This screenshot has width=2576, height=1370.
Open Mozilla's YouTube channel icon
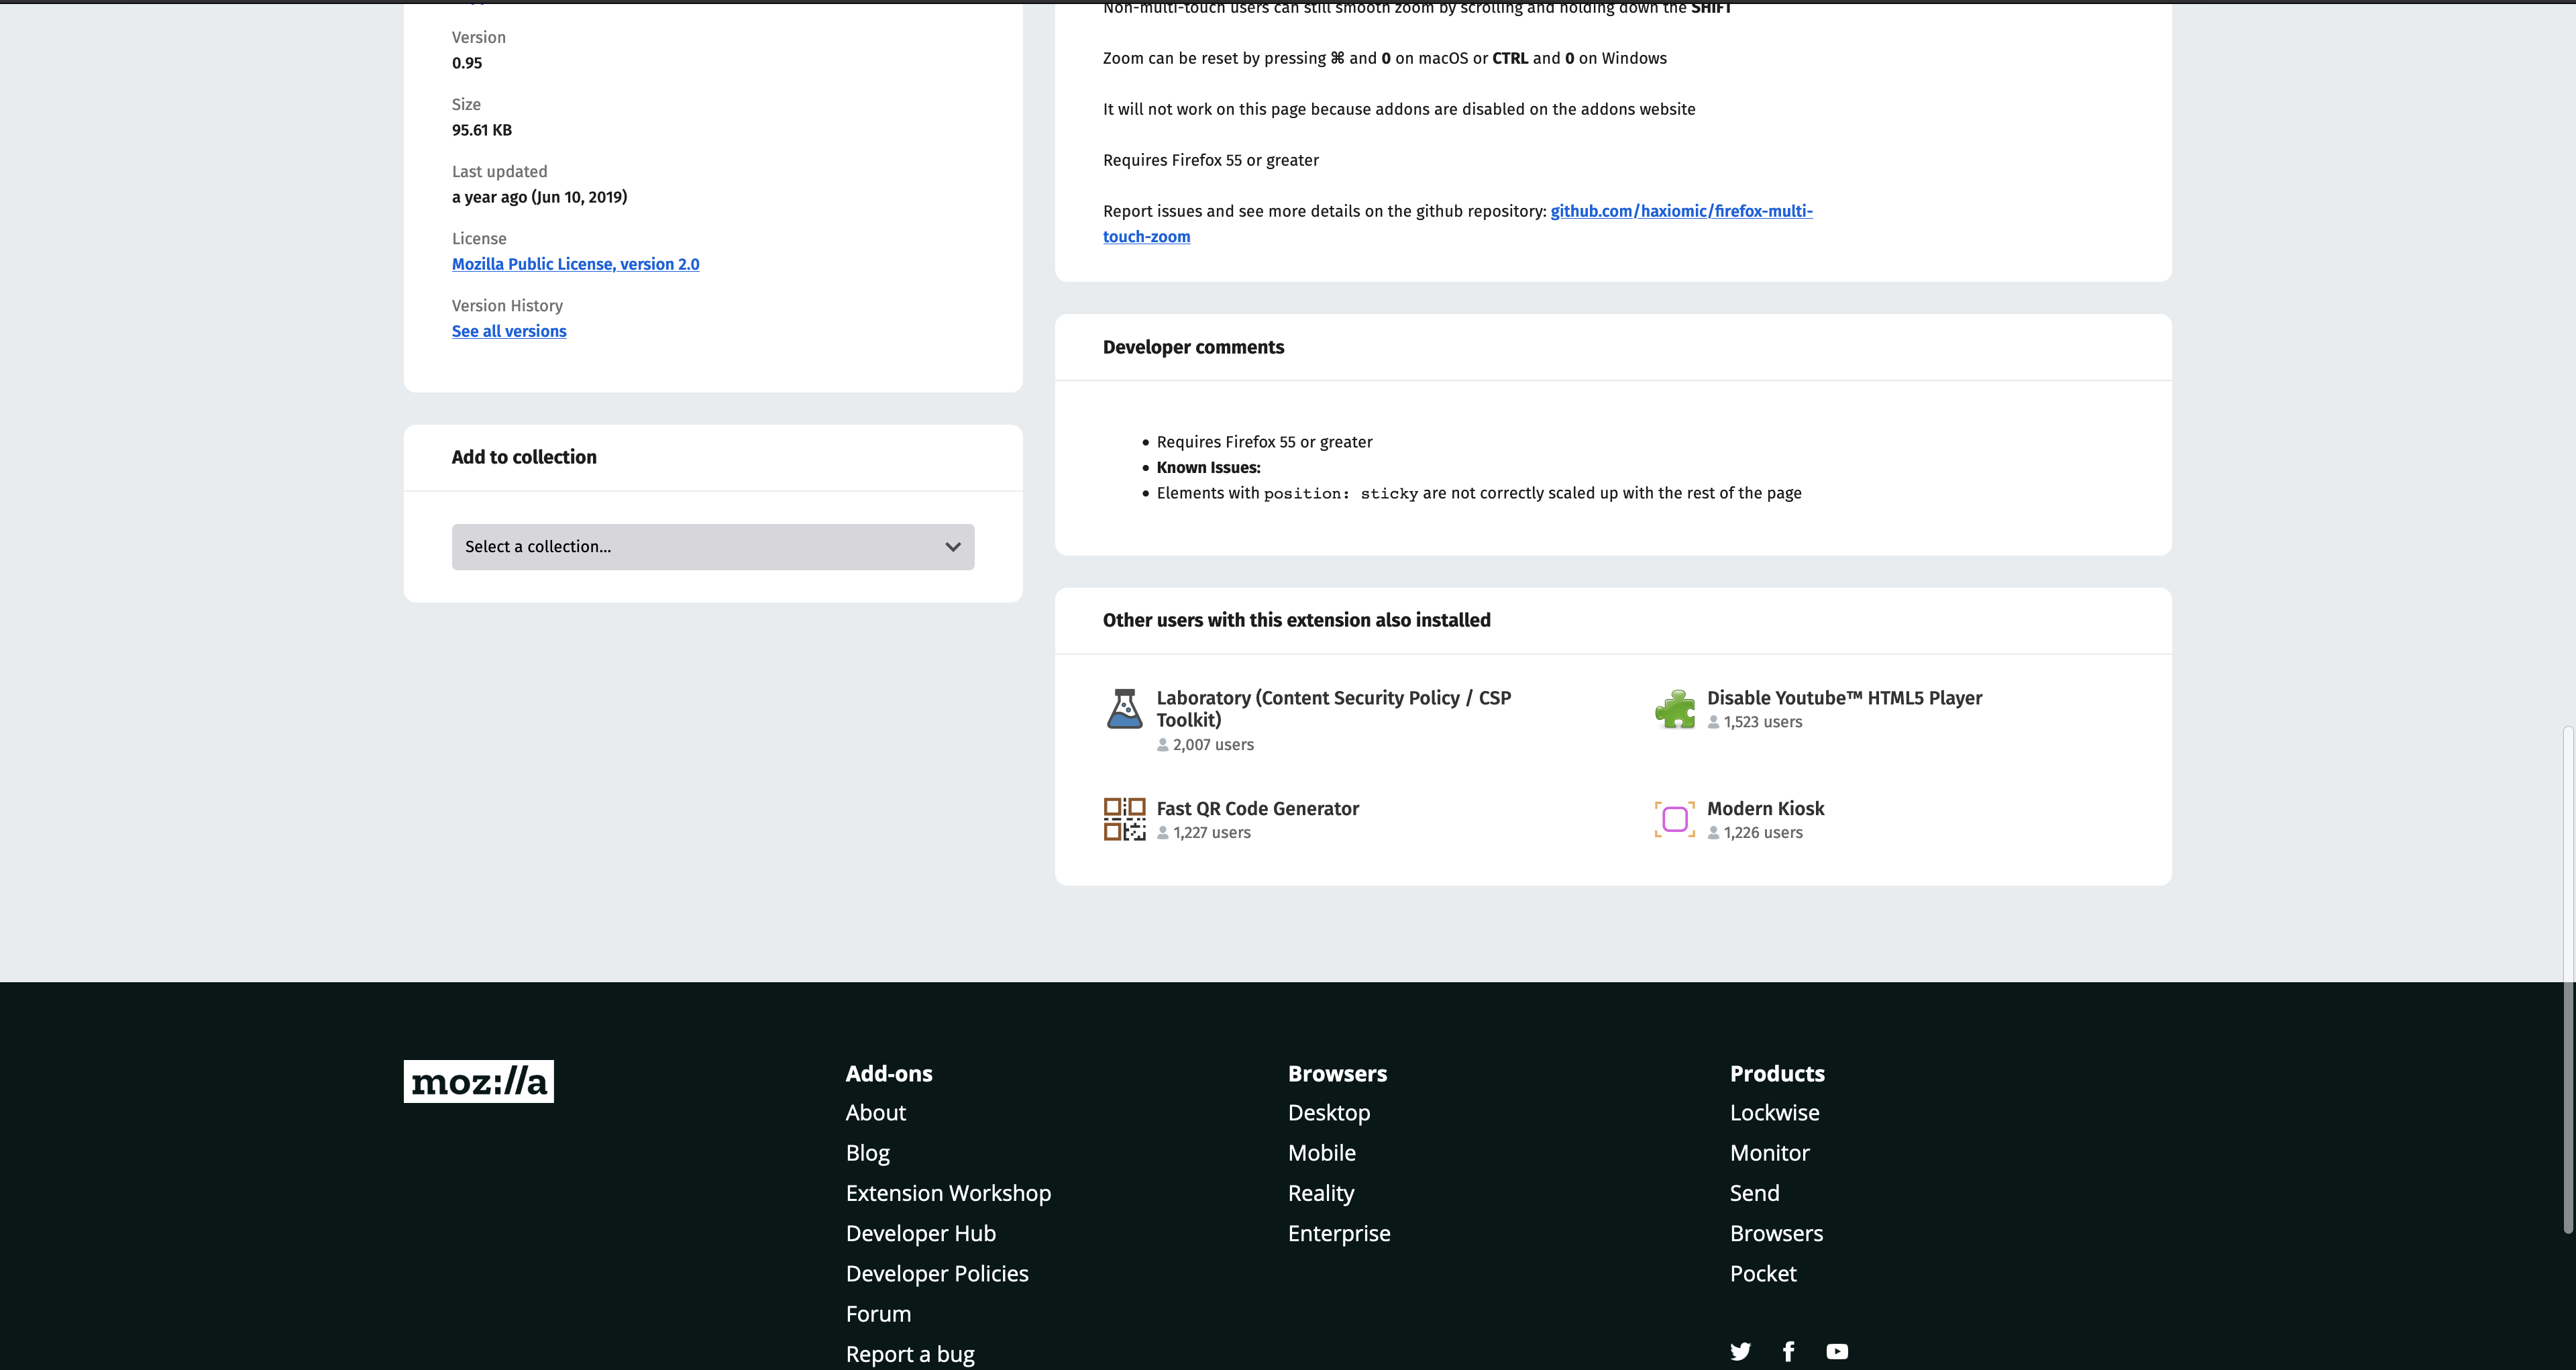(x=1837, y=1352)
